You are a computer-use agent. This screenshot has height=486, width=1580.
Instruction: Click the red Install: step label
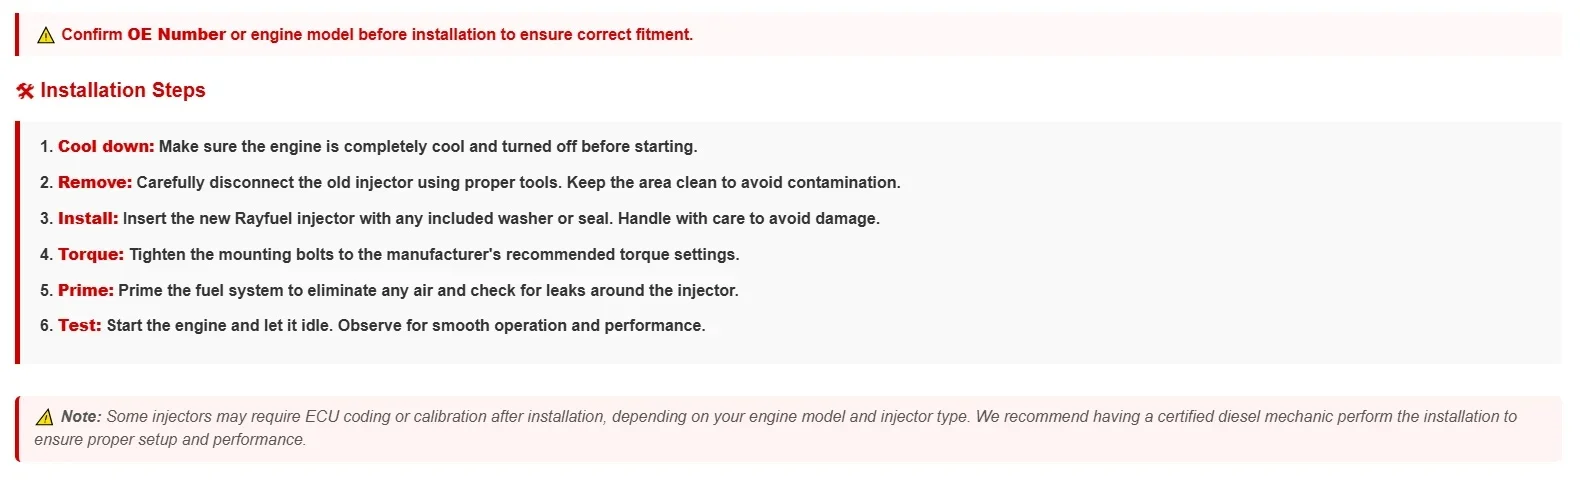(x=88, y=218)
